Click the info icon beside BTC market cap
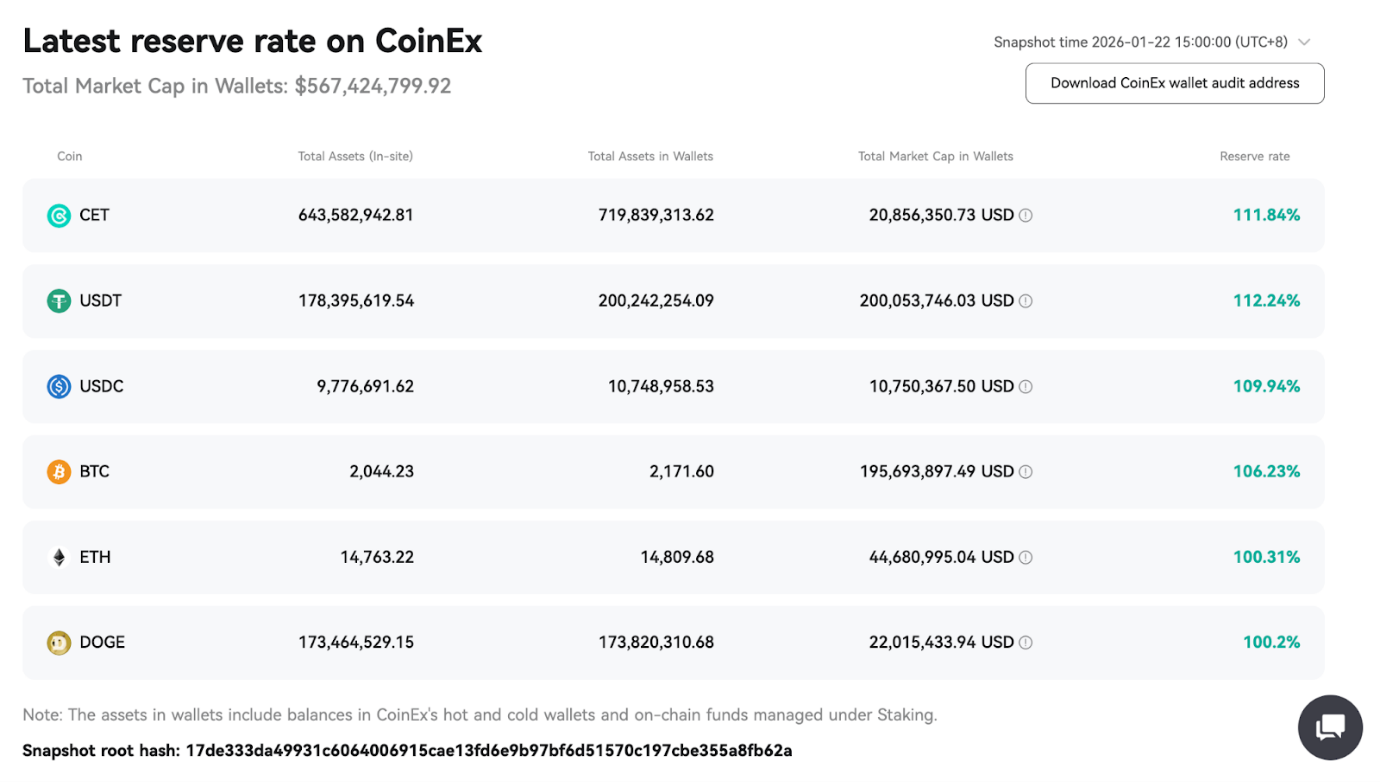The width and height of the screenshot is (1380, 782). coord(1026,471)
